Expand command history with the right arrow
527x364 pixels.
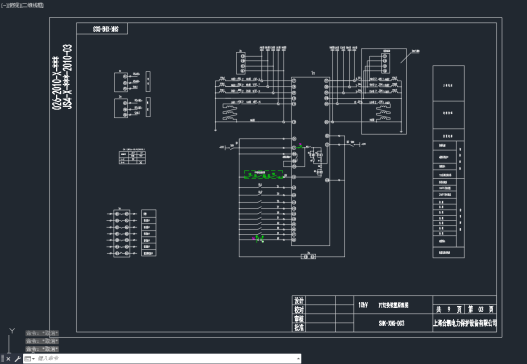tap(298, 359)
